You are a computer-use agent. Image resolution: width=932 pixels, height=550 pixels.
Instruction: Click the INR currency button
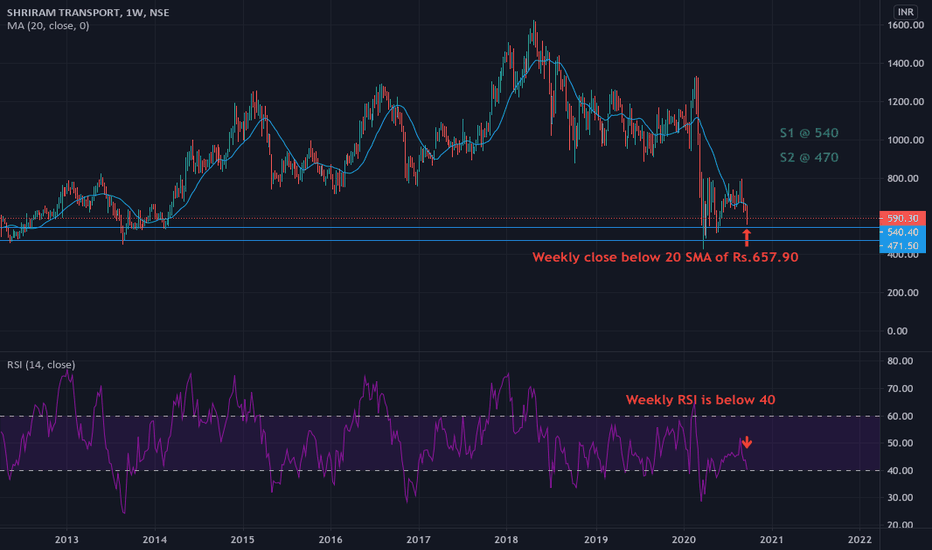905,12
